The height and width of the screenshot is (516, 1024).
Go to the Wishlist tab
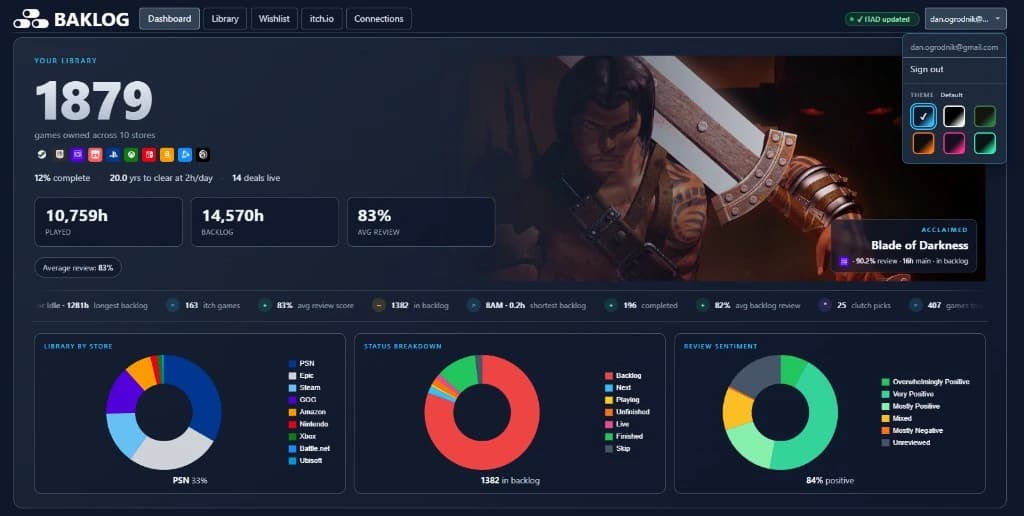coord(274,19)
